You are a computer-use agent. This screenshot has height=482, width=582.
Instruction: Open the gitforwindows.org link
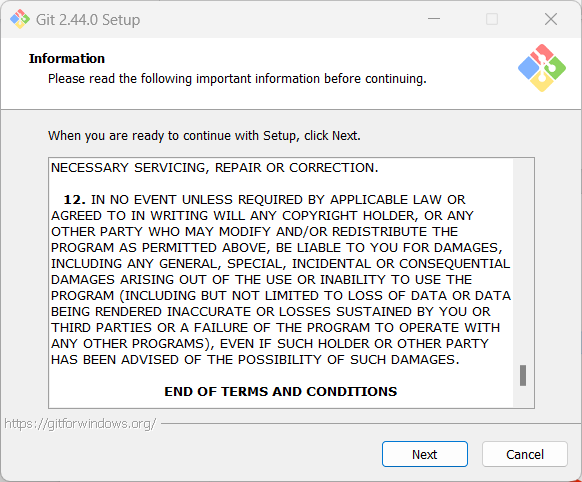[x=80, y=423]
